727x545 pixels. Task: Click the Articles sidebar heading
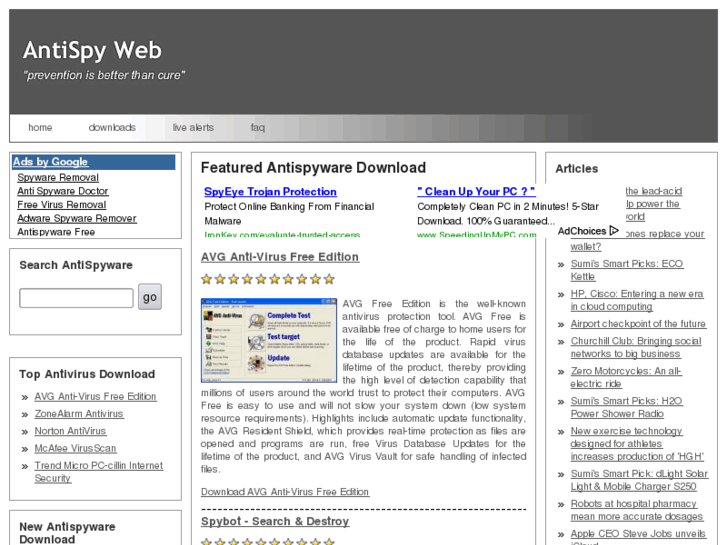576,169
